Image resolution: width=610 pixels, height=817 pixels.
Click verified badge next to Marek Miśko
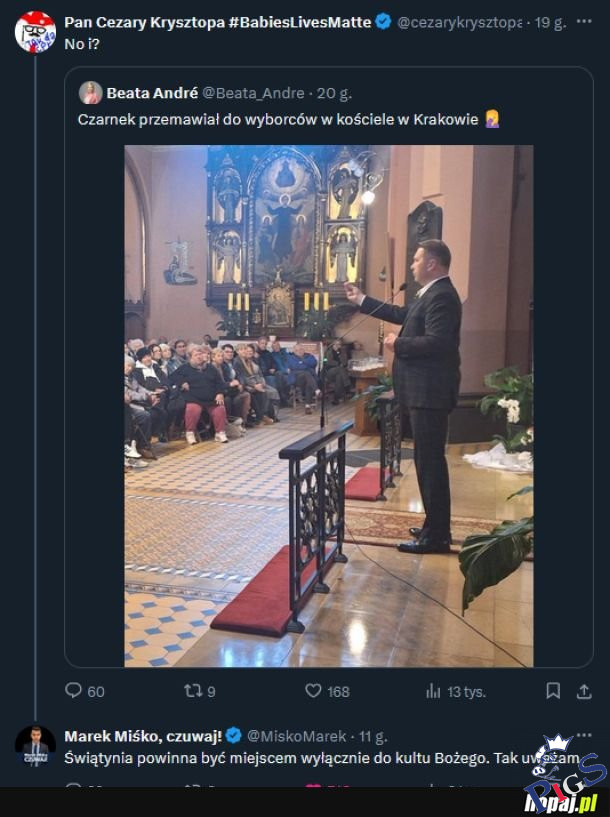point(233,736)
